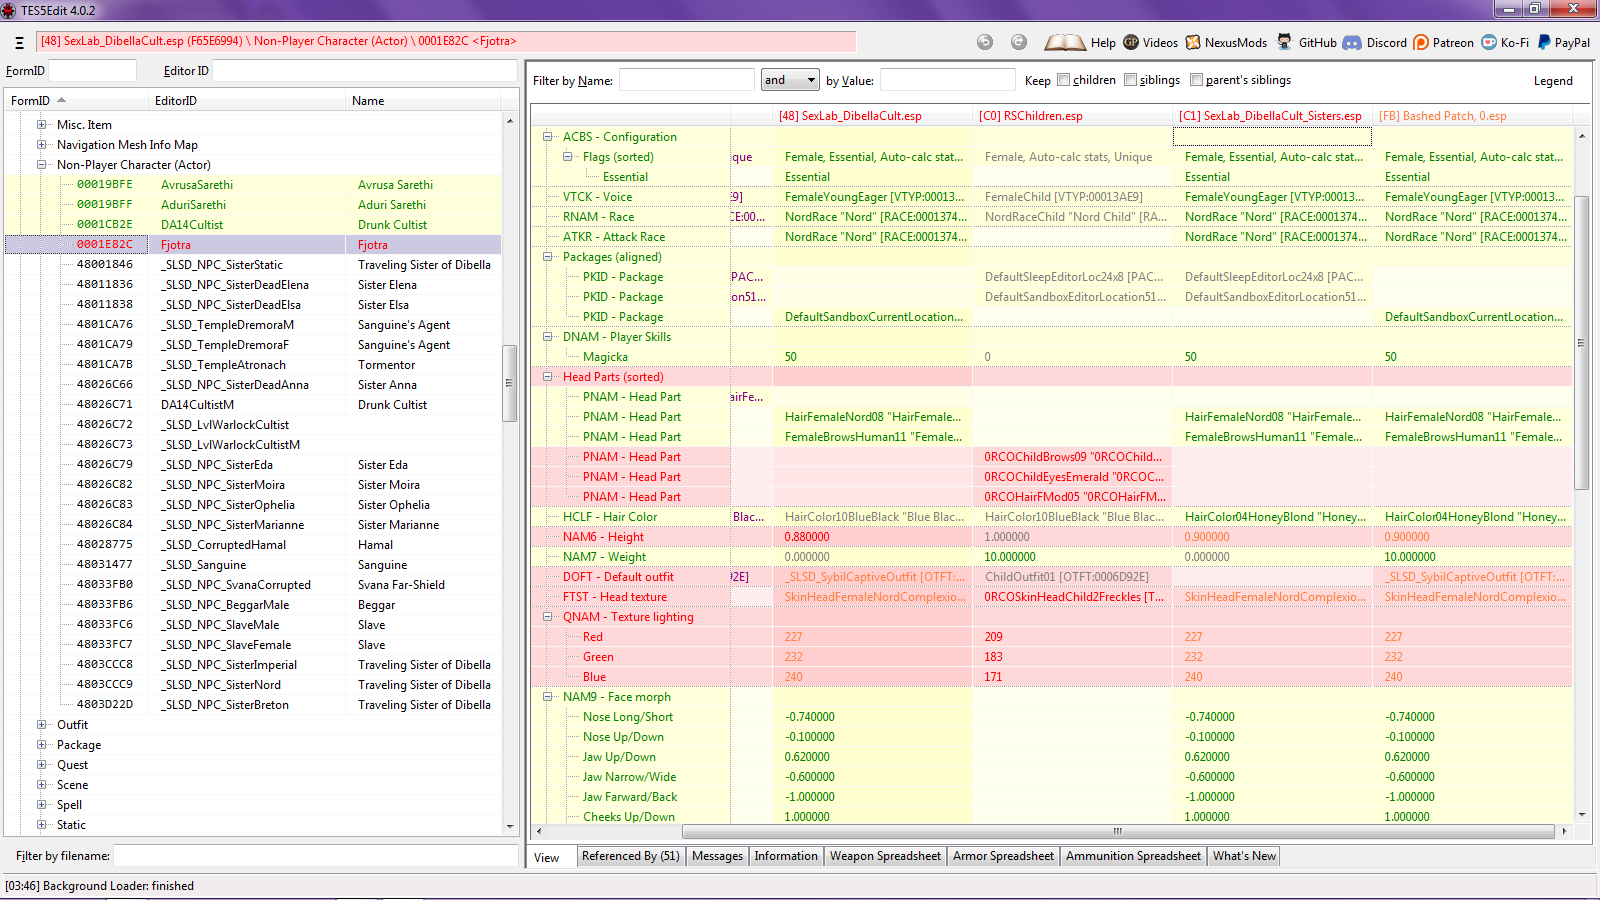Screen dimensions: 1600x900
Task: Click the Filter by filename input field
Action: (x=315, y=856)
